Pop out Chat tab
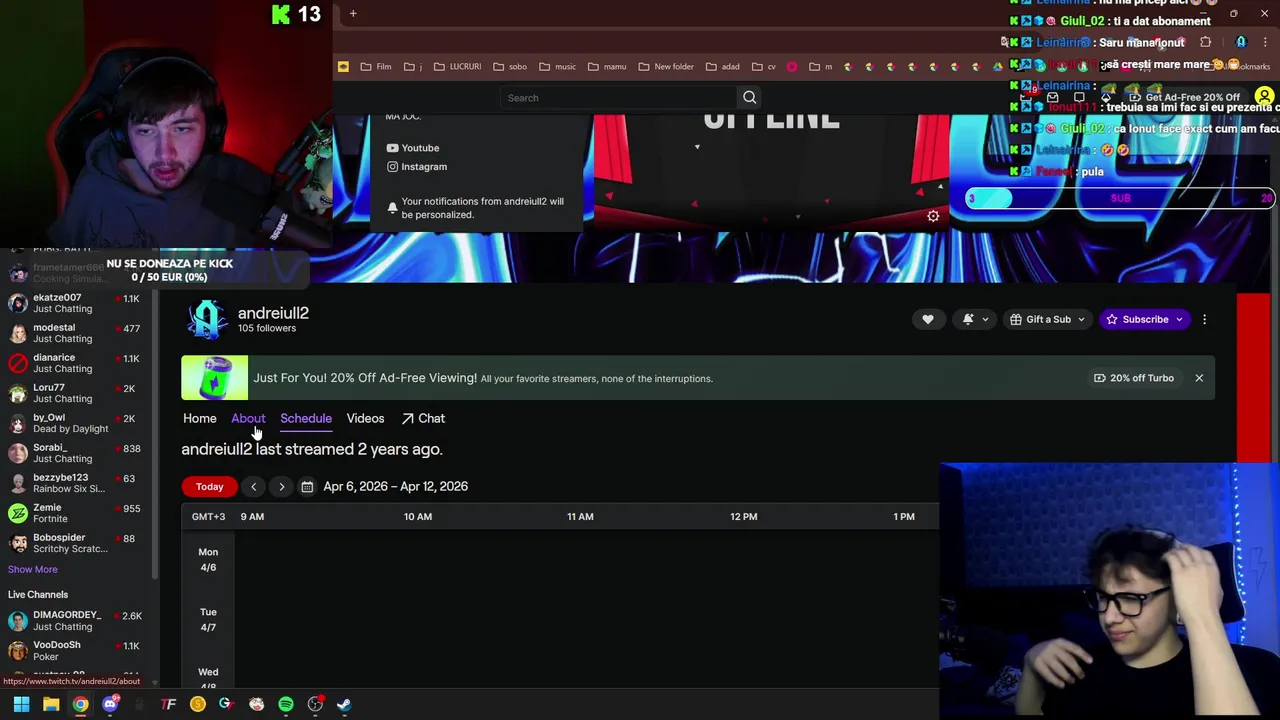 [x=423, y=418]
